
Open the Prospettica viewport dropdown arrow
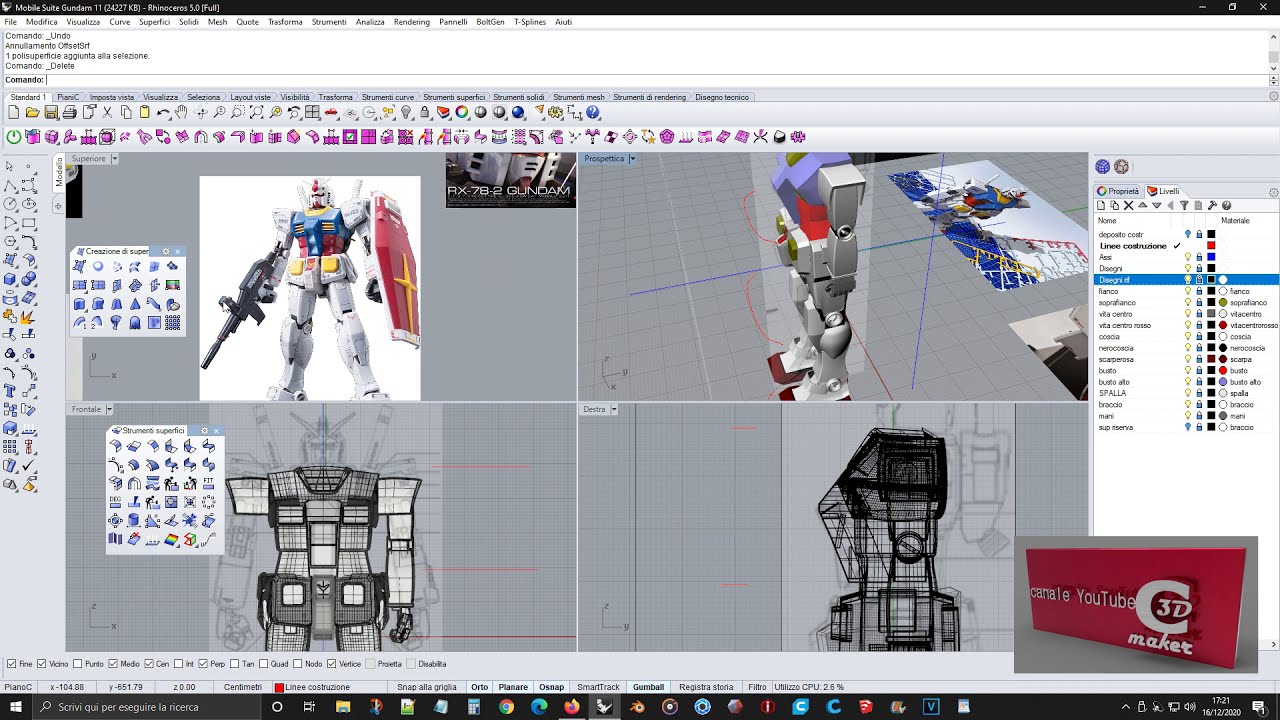tap(632, 159)
